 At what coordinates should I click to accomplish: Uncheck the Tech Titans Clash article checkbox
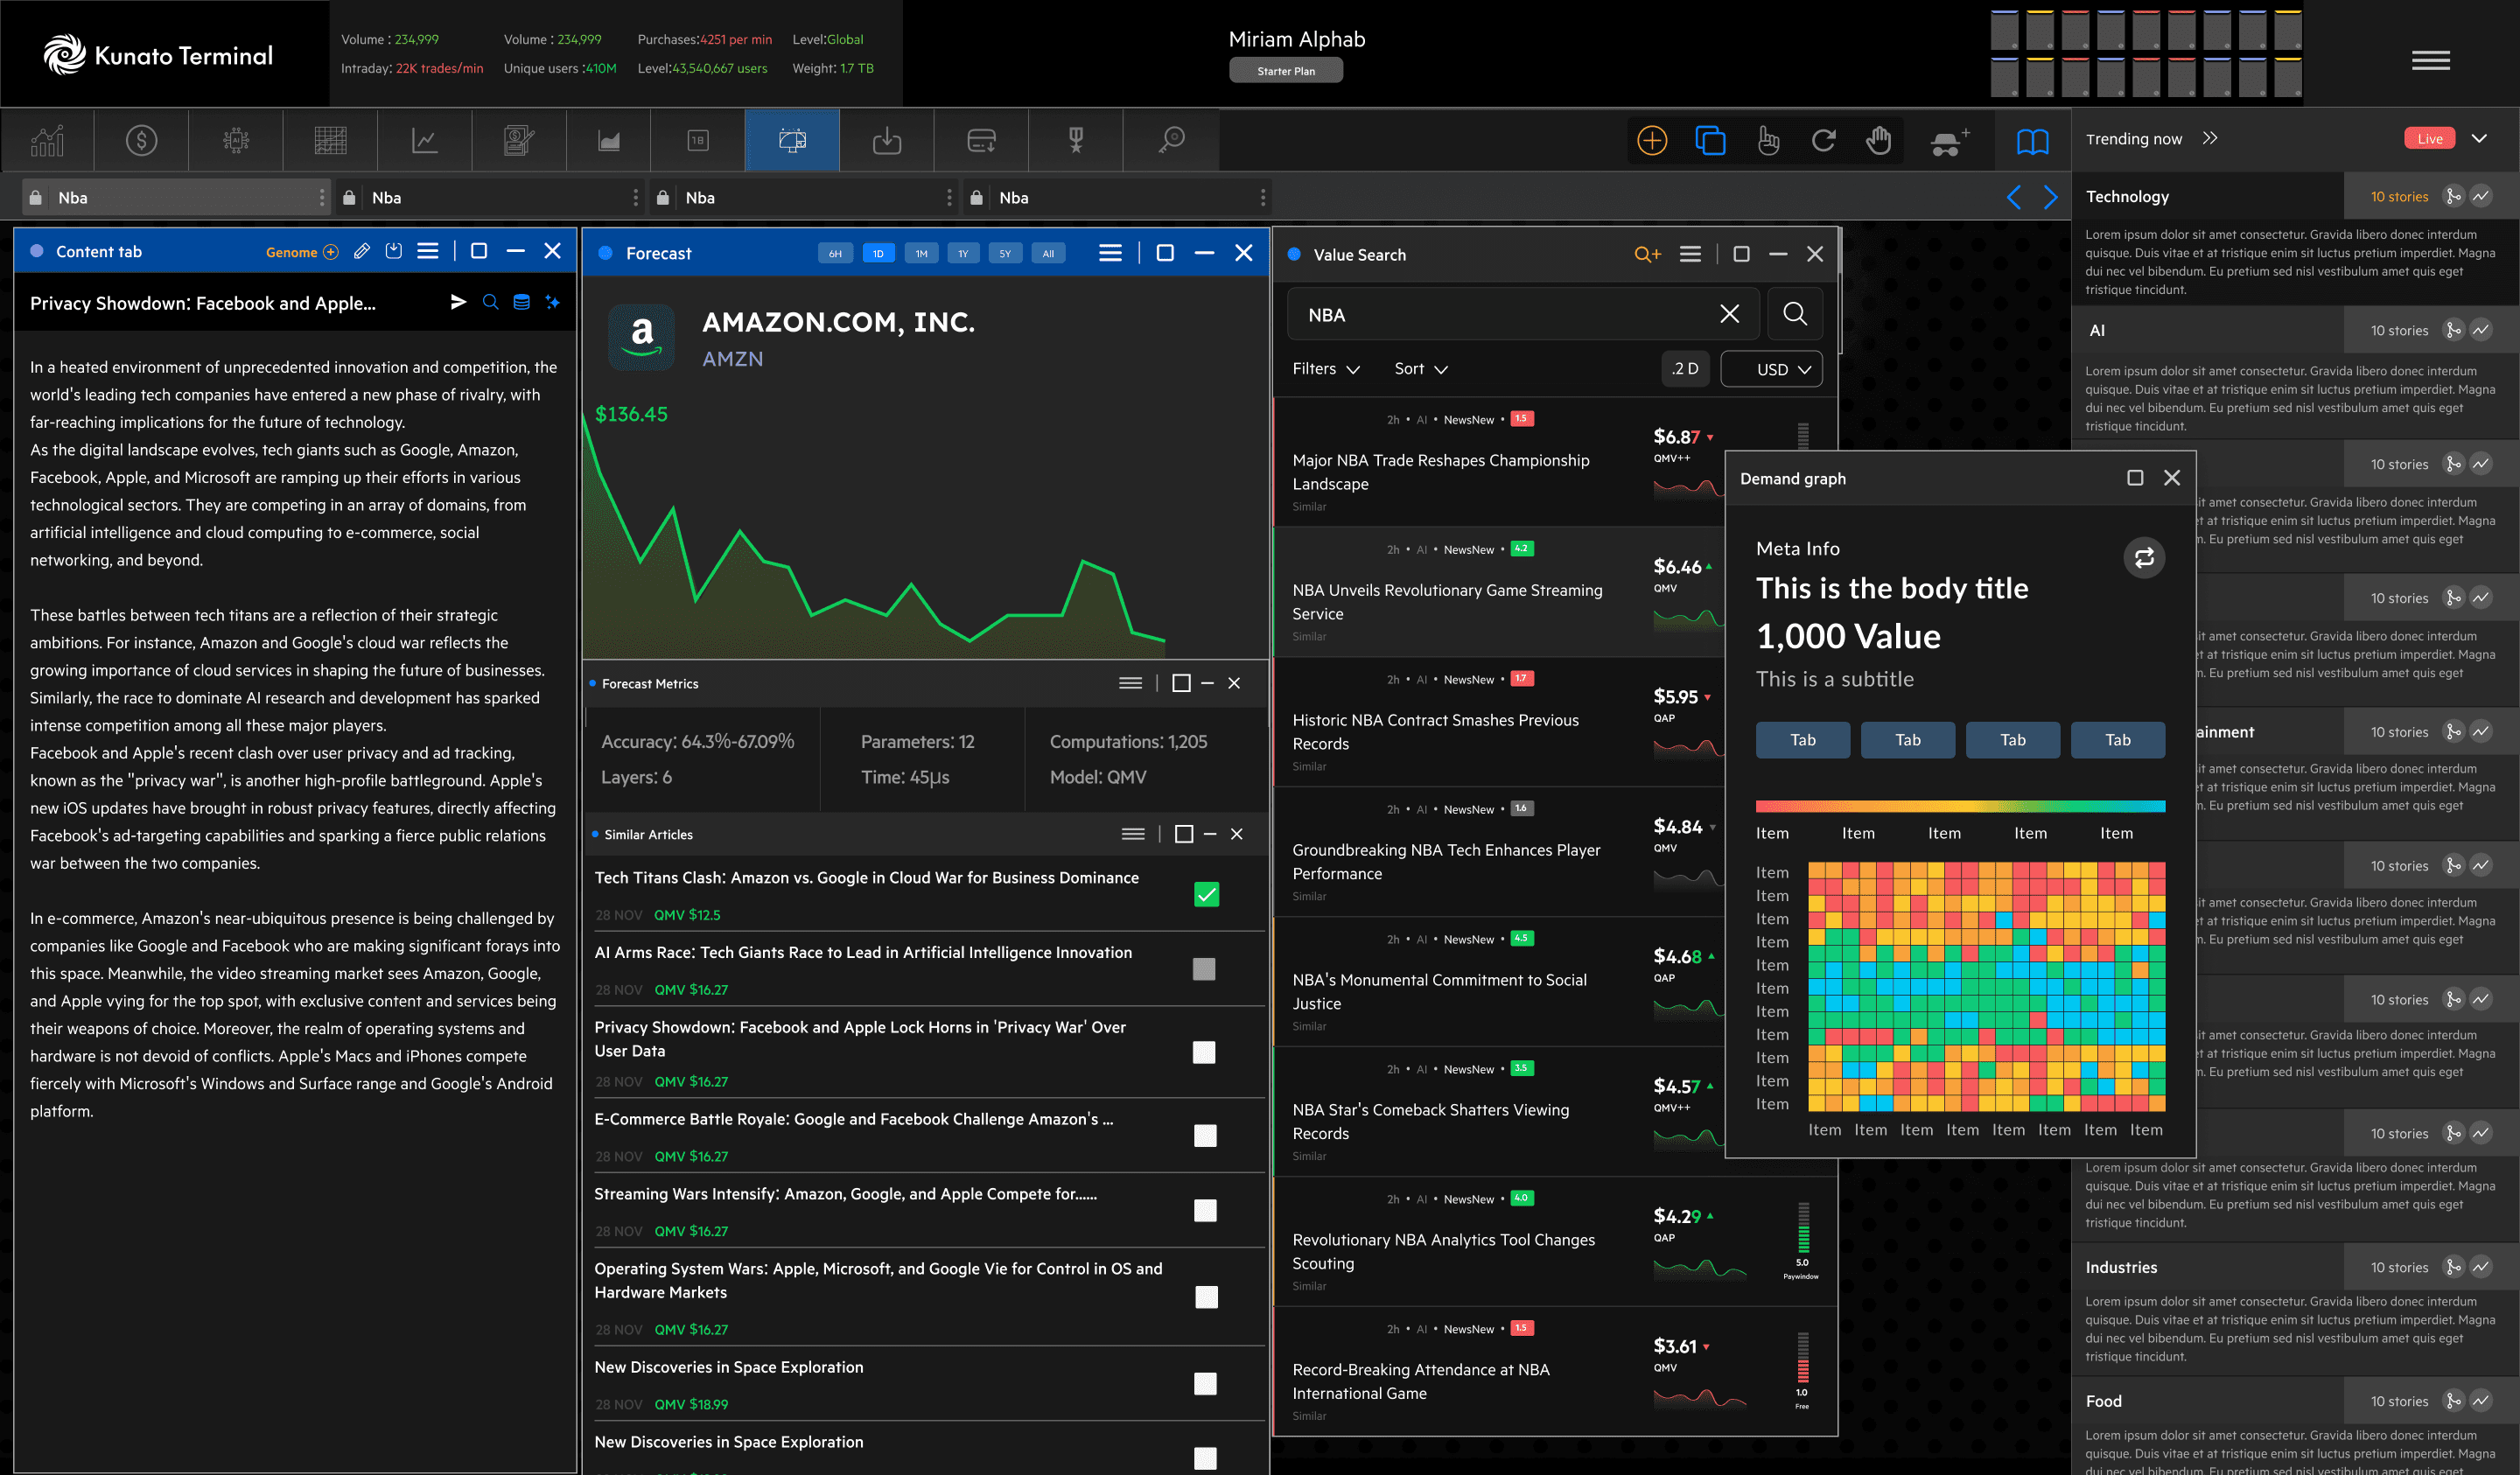1206,894
